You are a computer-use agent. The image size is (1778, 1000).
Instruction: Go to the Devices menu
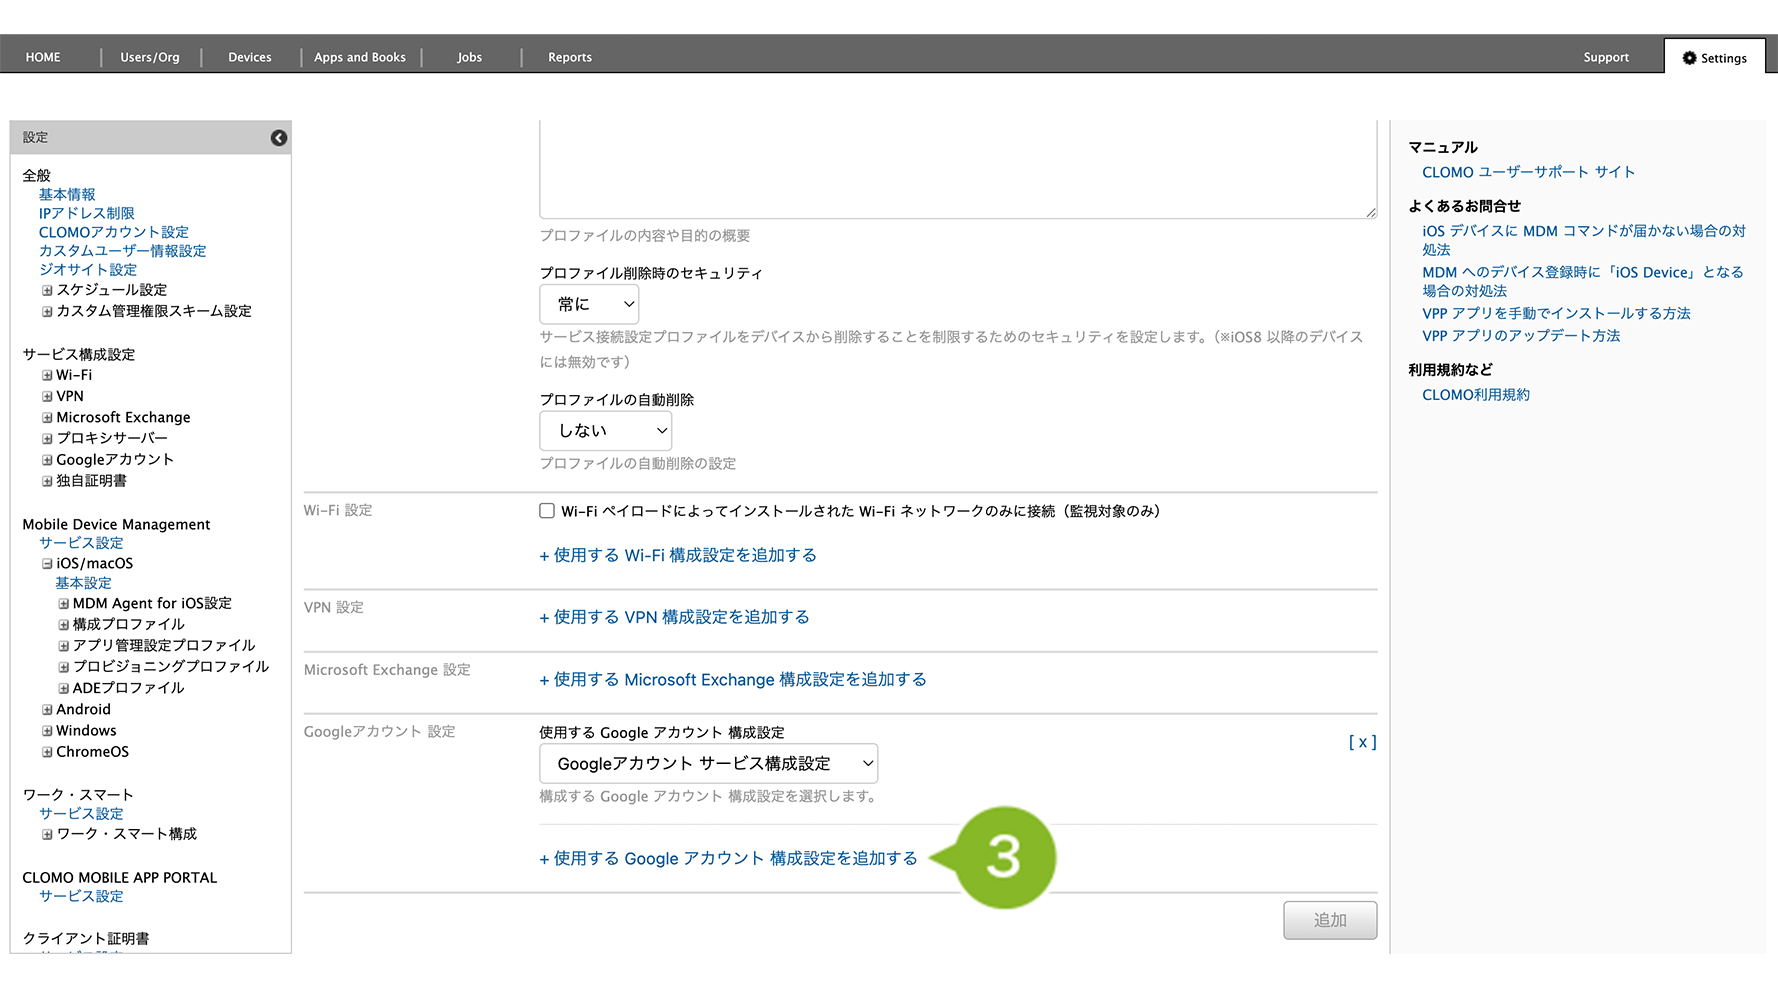(x=250, y=57)
